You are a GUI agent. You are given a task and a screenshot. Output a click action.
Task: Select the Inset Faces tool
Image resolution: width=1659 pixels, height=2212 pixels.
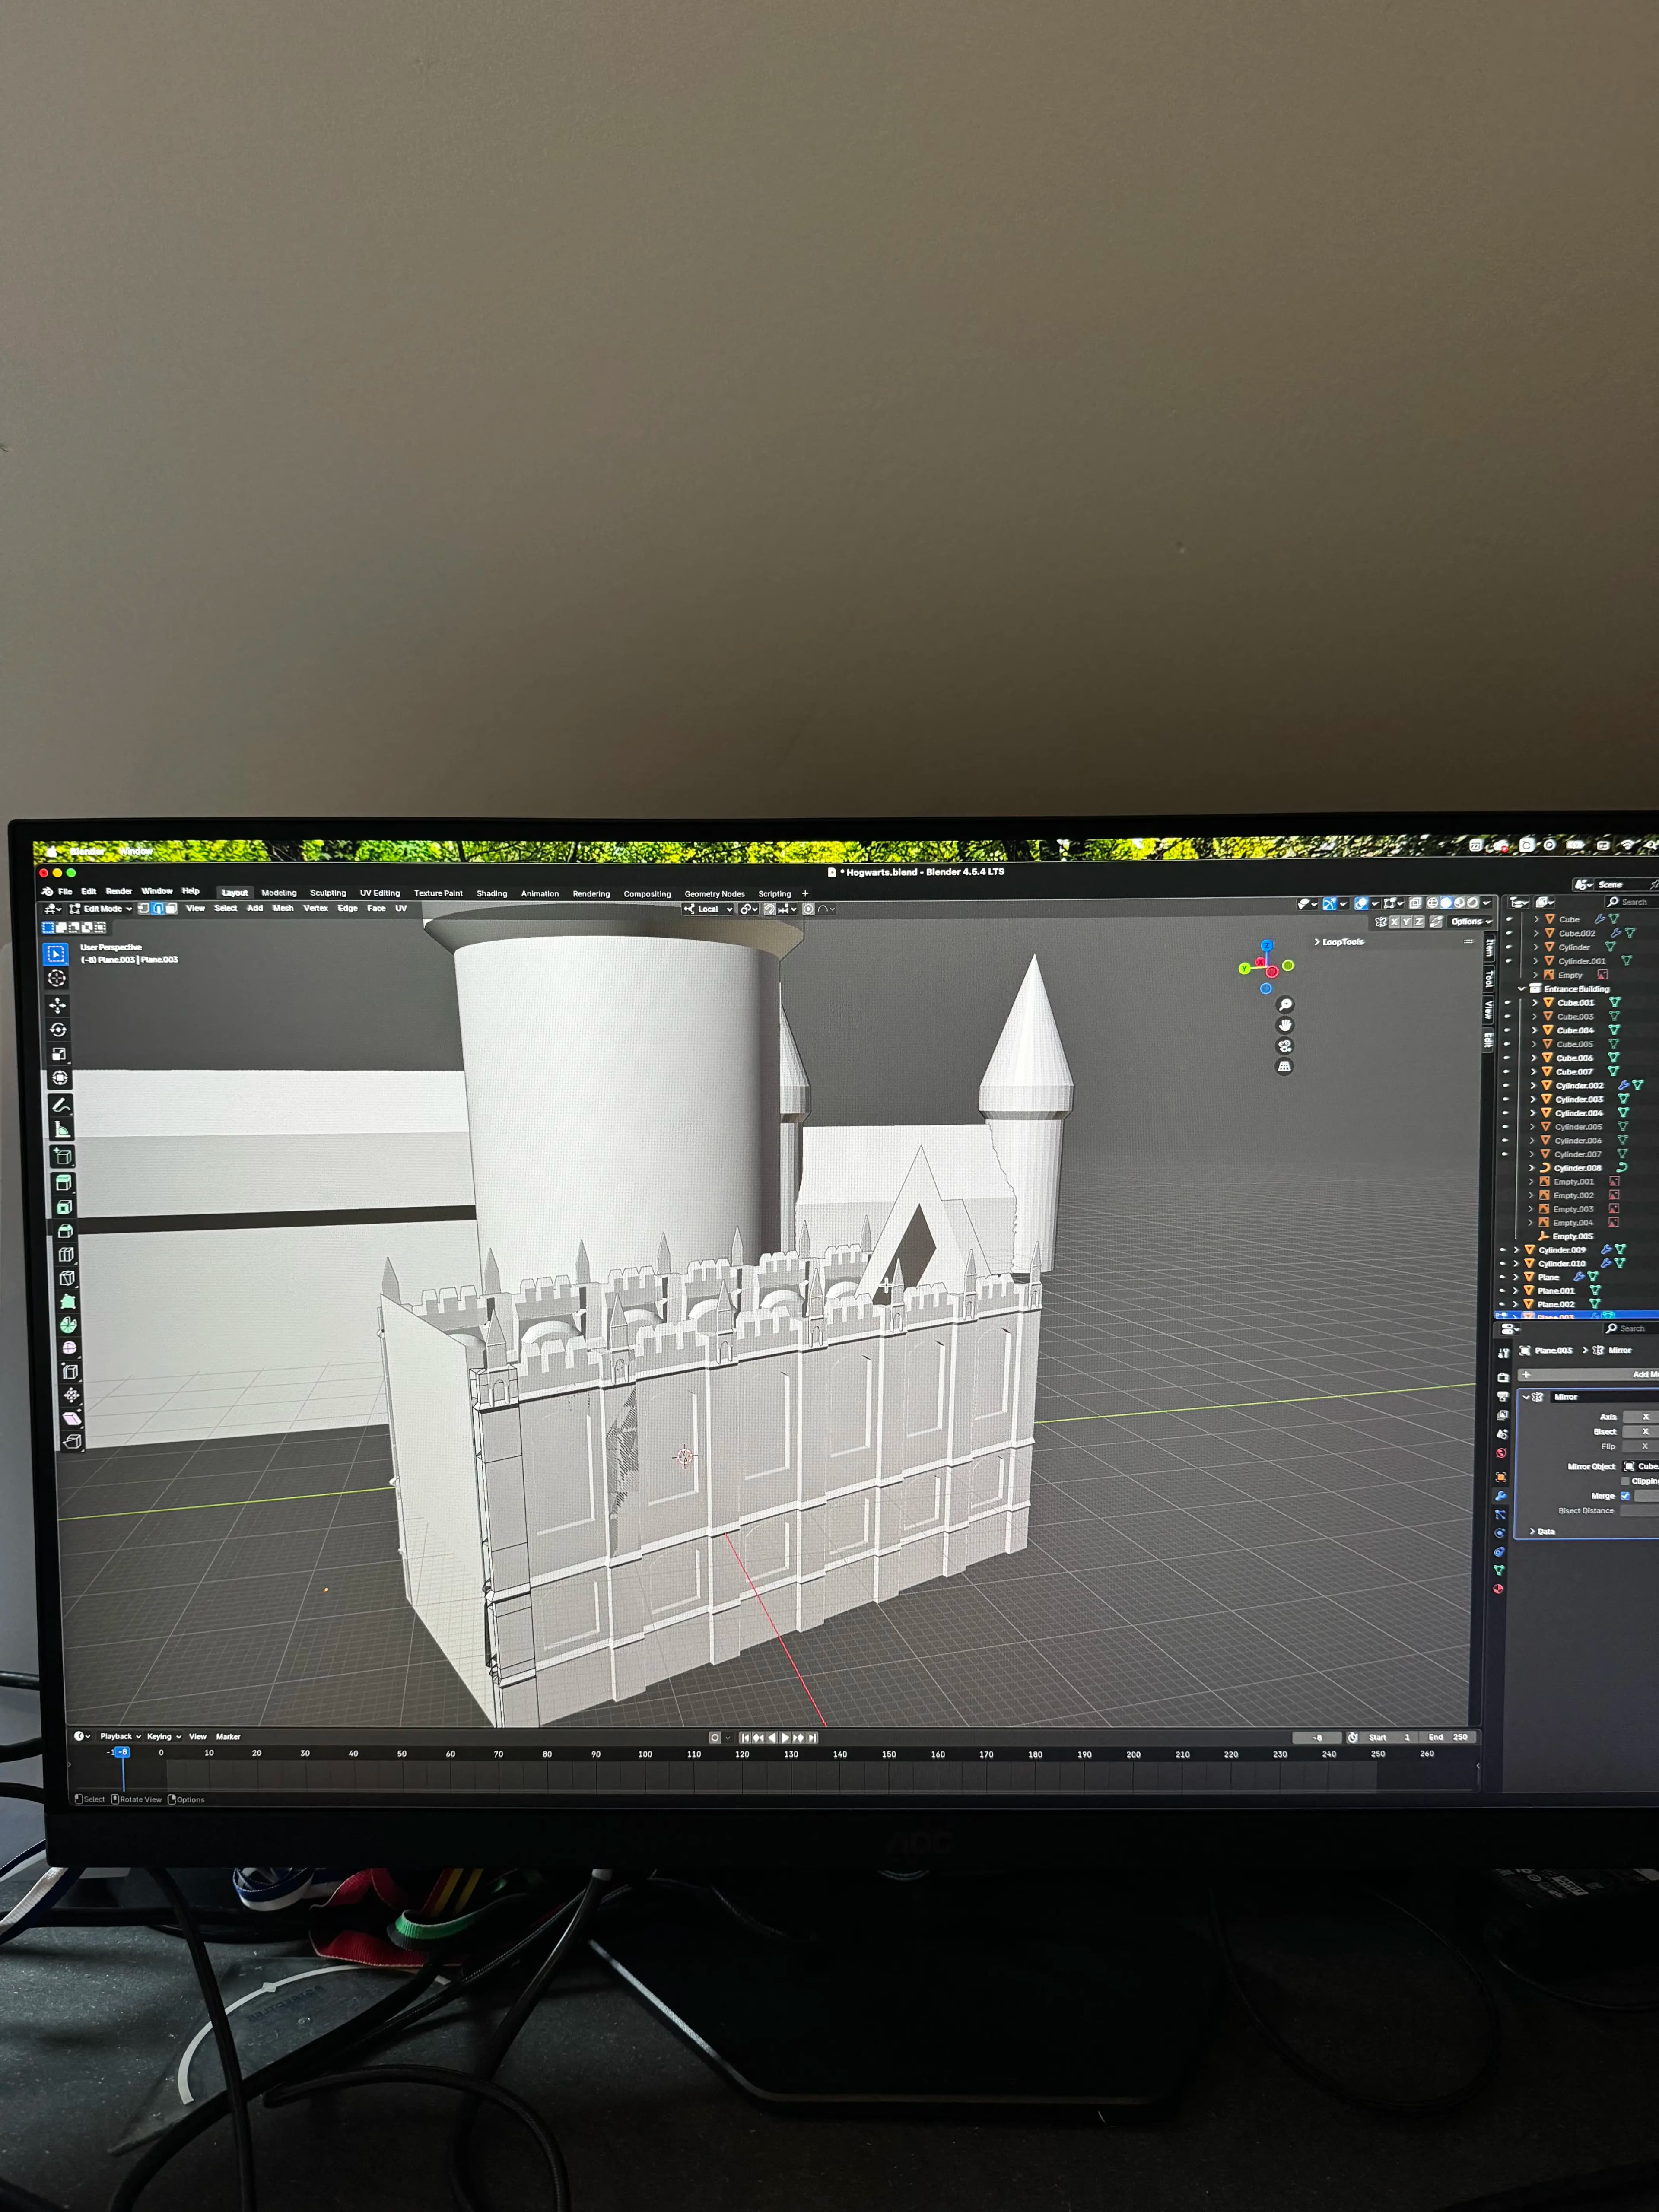pos(64,1208)
